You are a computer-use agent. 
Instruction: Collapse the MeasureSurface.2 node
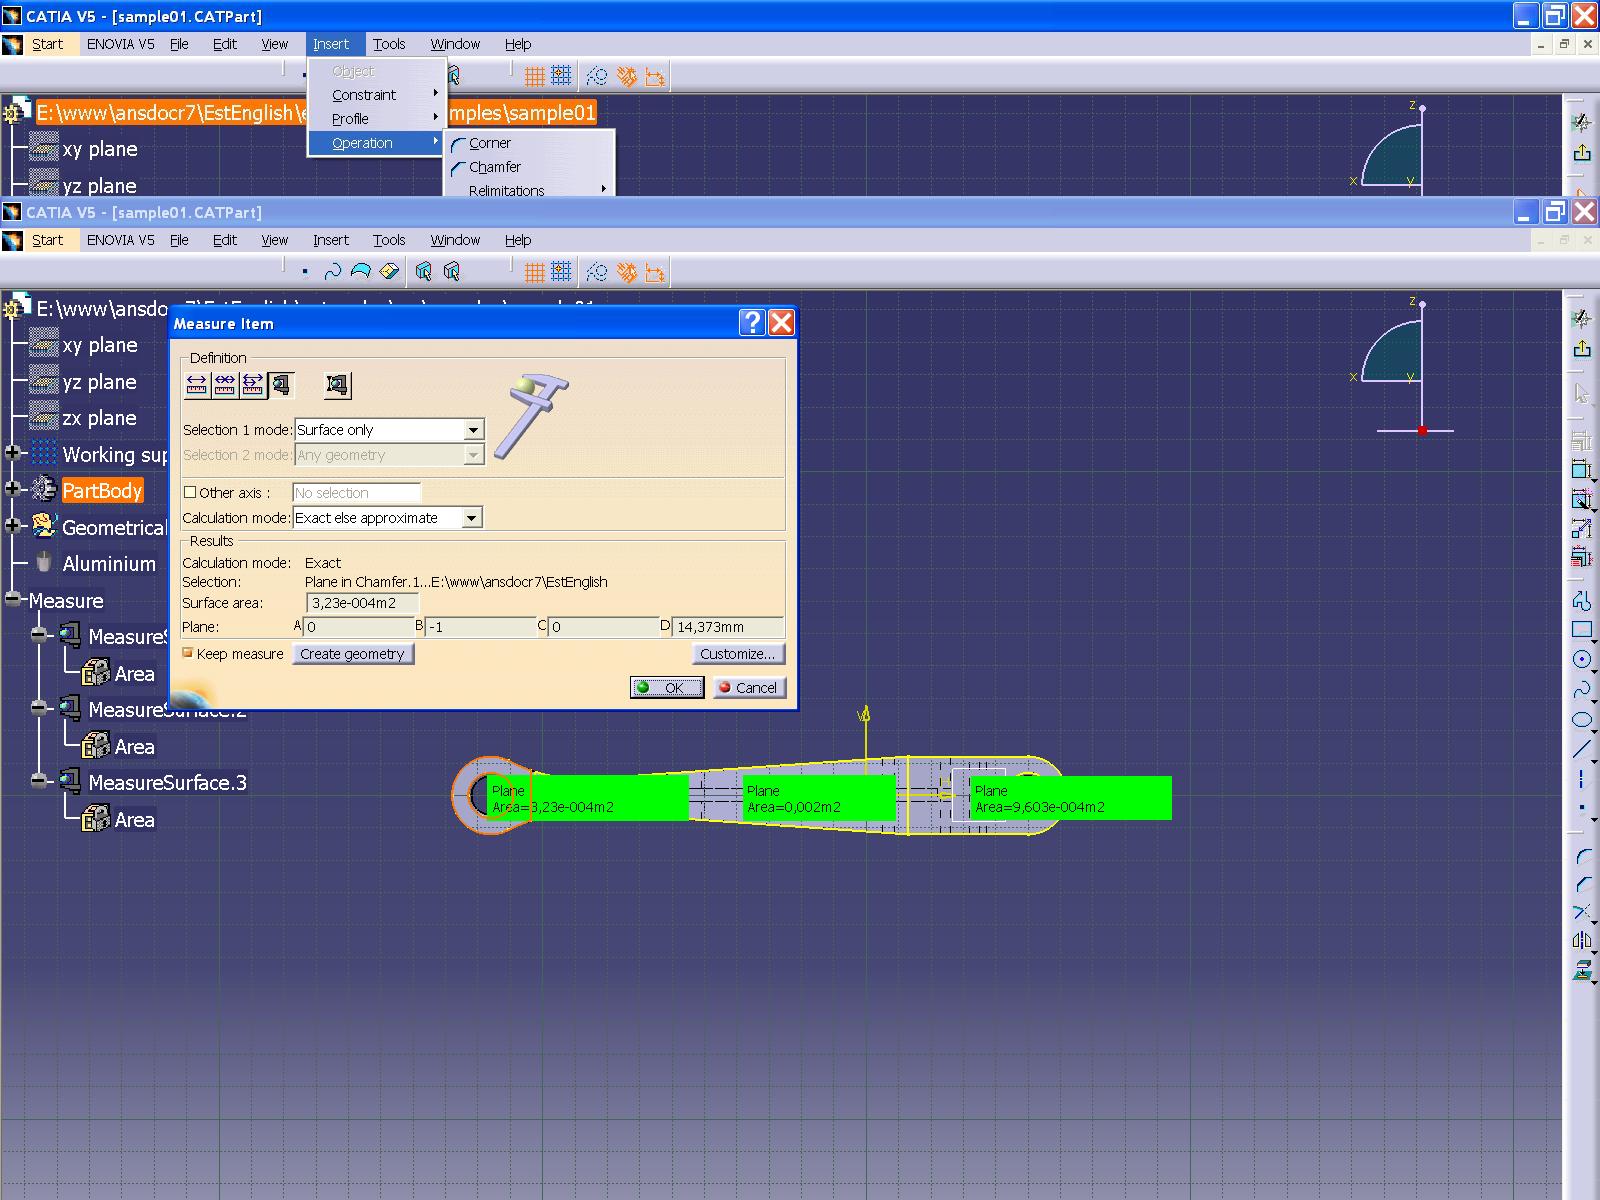(x=39, y=708)
